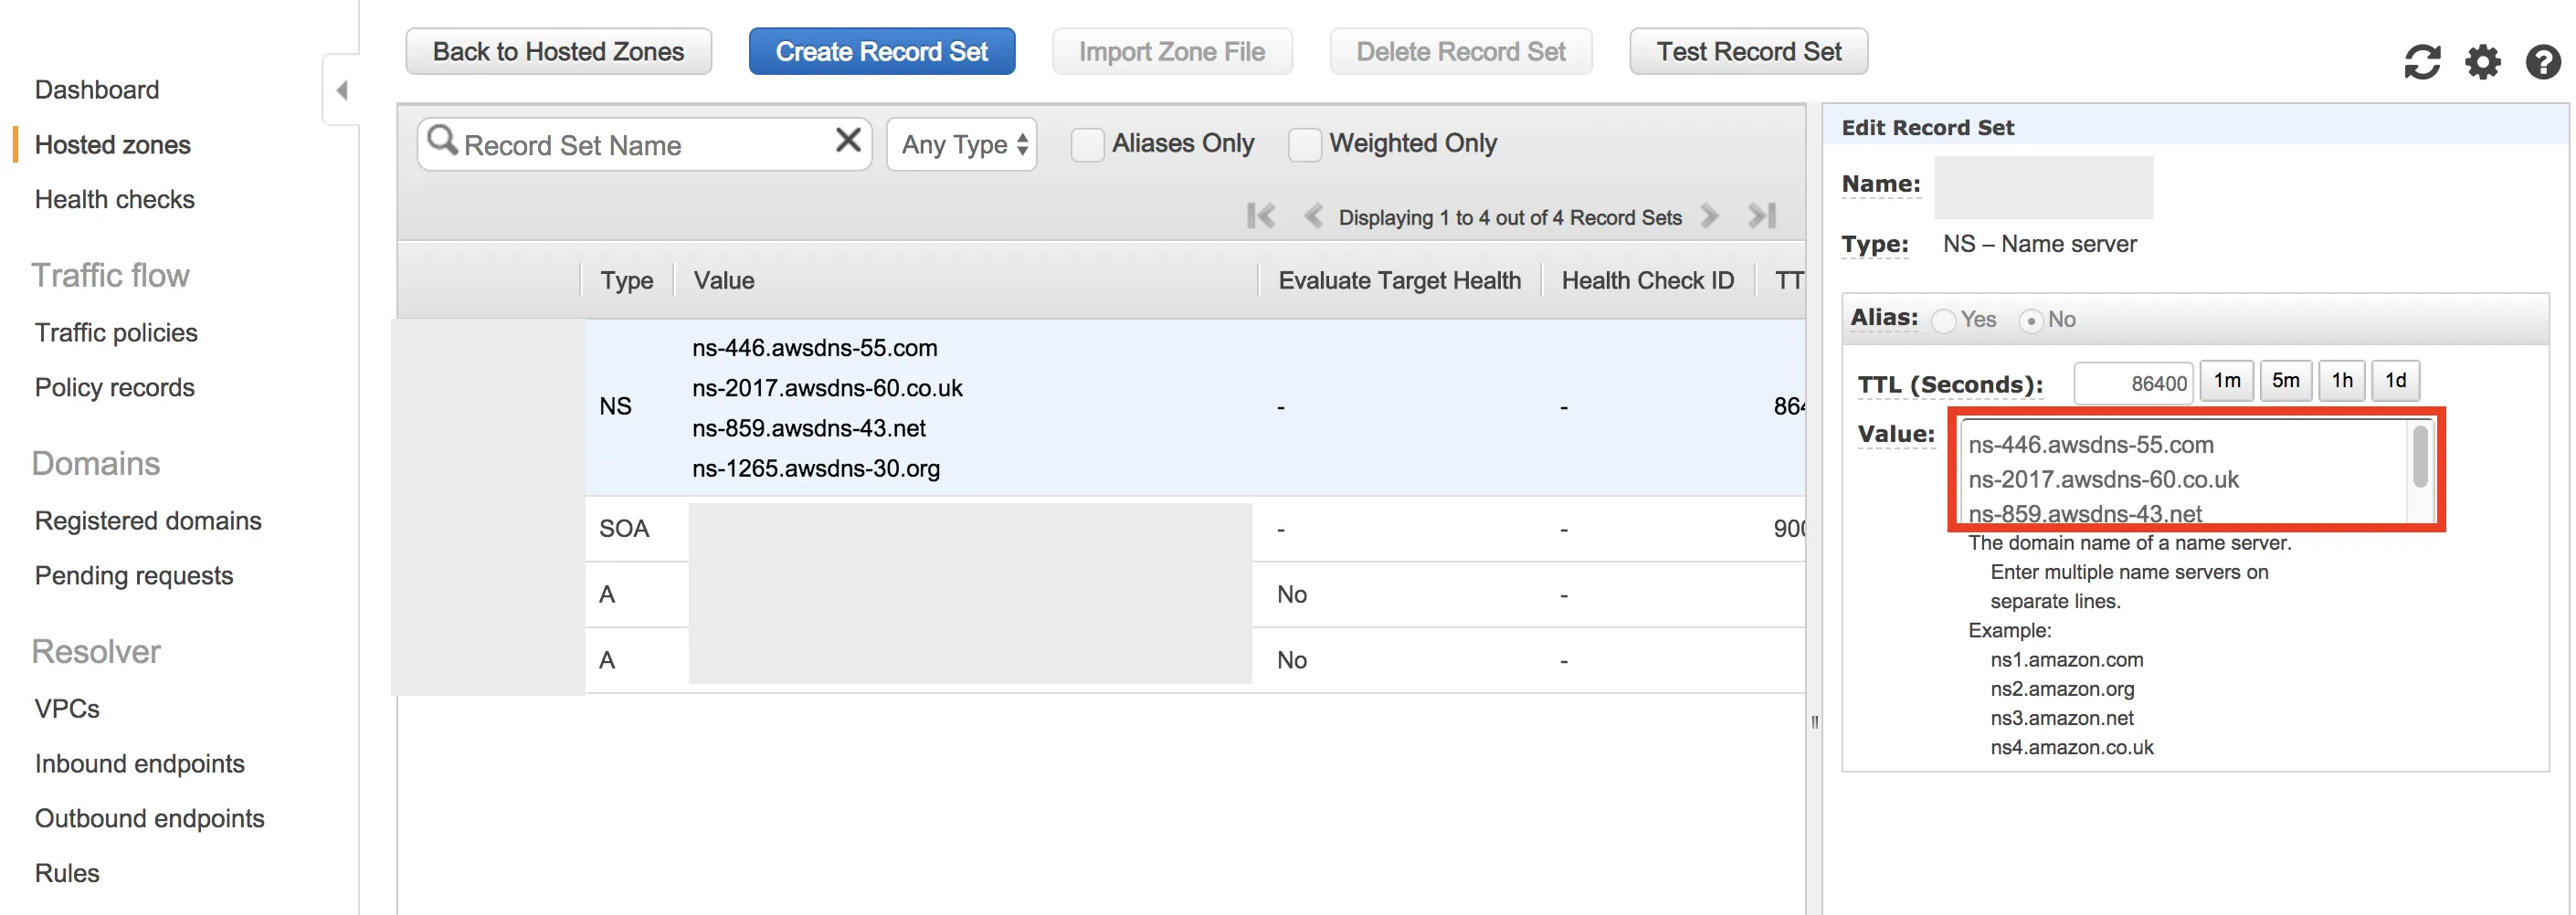Open Health checks in the sidebar
Screen dimensions: 2576x915
115,199
